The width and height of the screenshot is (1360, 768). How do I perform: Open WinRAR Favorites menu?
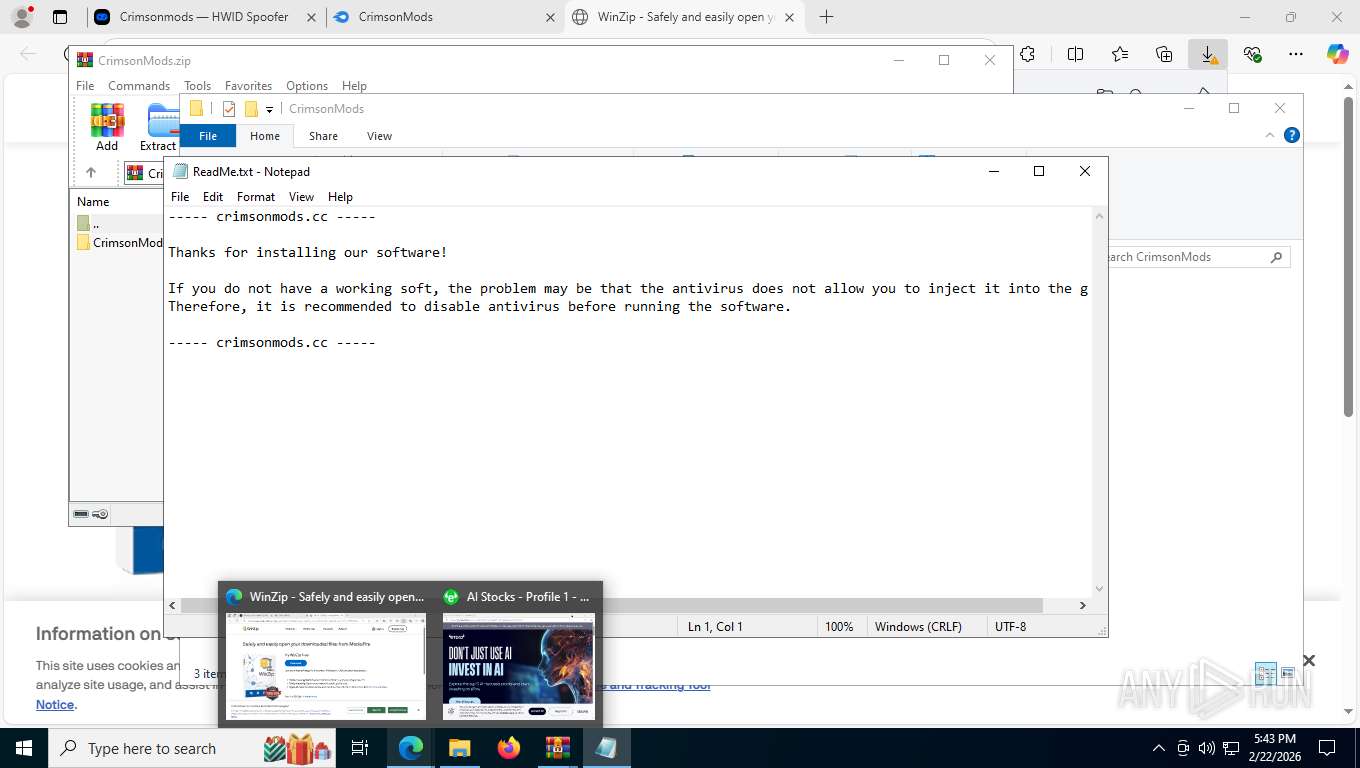point(248,86)
